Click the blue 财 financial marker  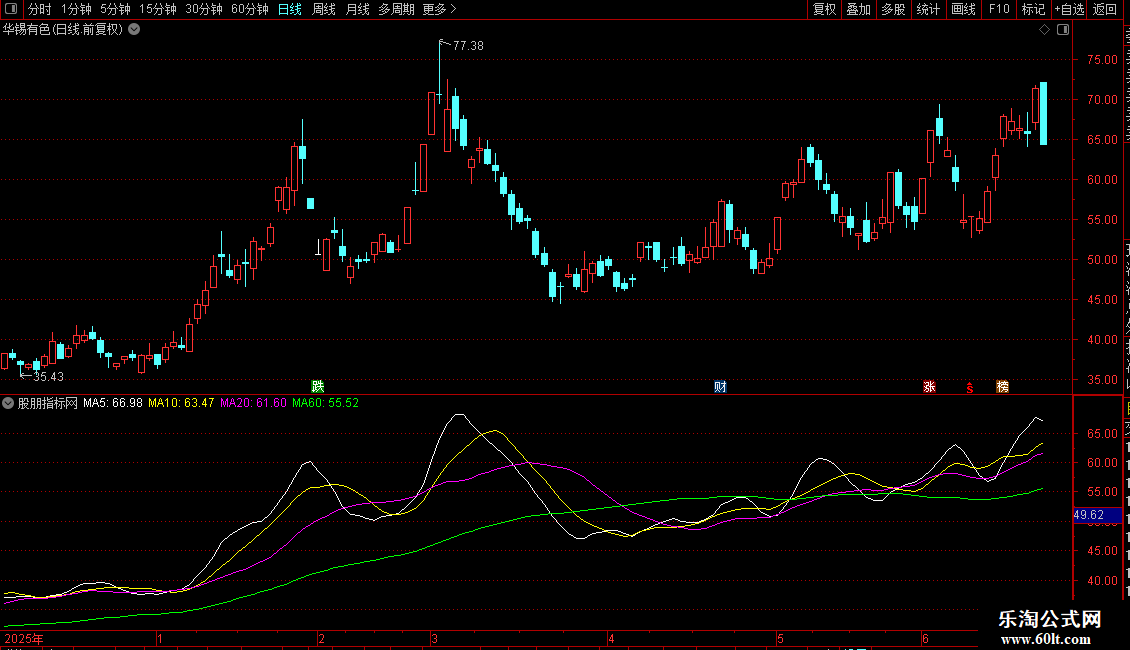point(720,387)
